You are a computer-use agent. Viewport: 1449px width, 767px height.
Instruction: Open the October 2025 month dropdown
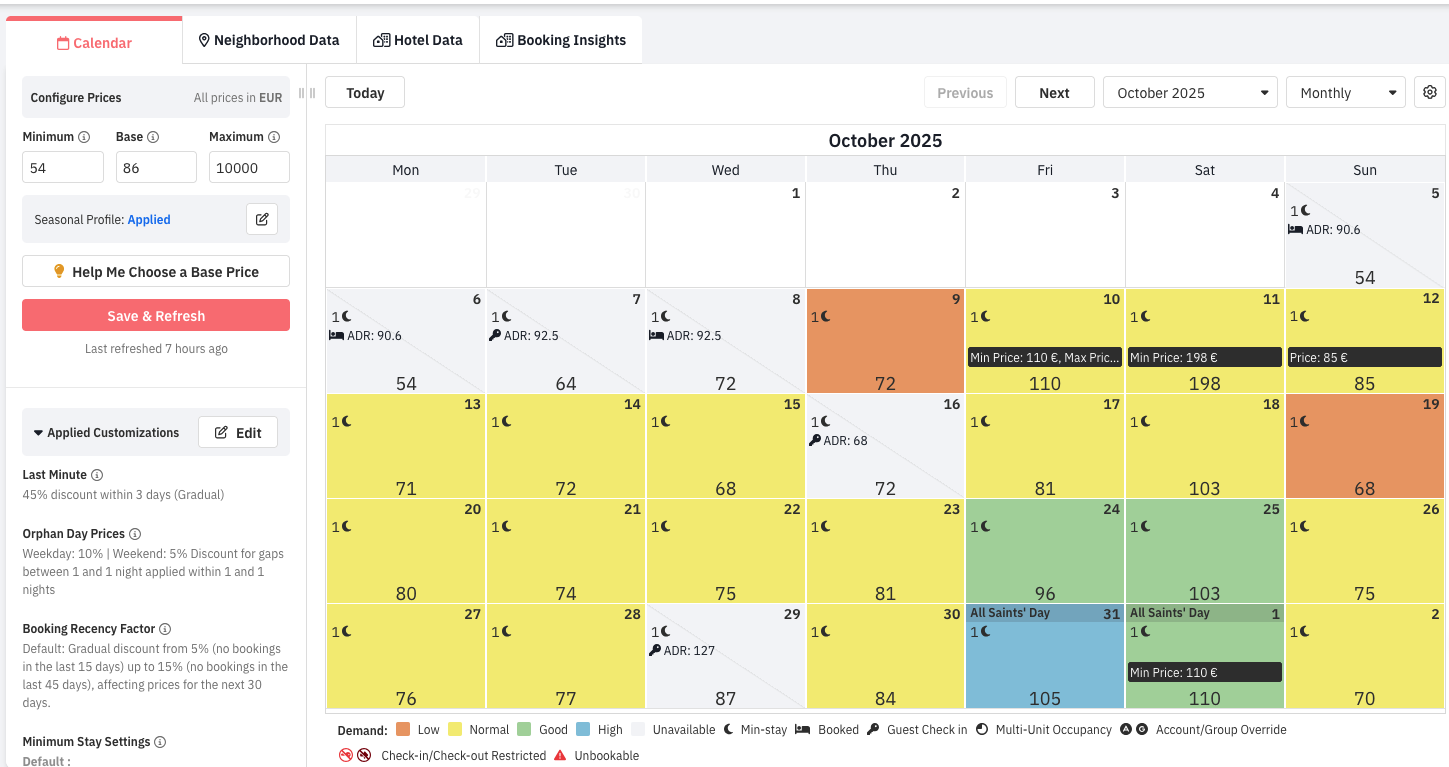[1190, 93]
